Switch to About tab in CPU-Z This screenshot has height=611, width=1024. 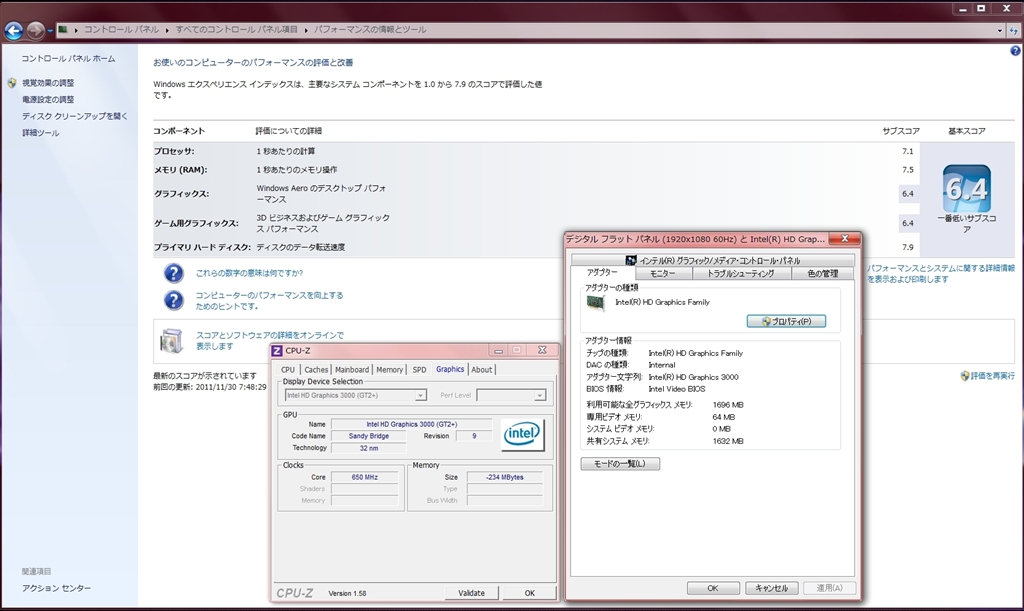[482, 369]
